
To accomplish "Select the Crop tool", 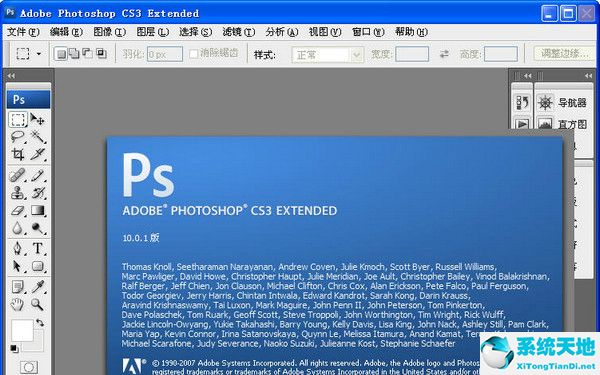I will click(18, 154).
